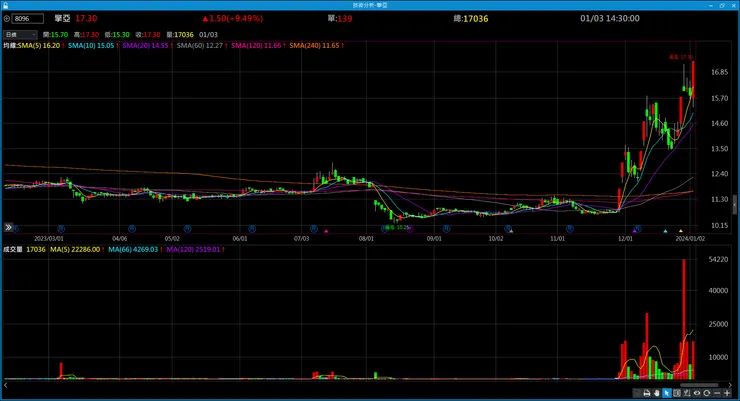Click the white triangle marker near 10/02

click(x=511, y=231)
